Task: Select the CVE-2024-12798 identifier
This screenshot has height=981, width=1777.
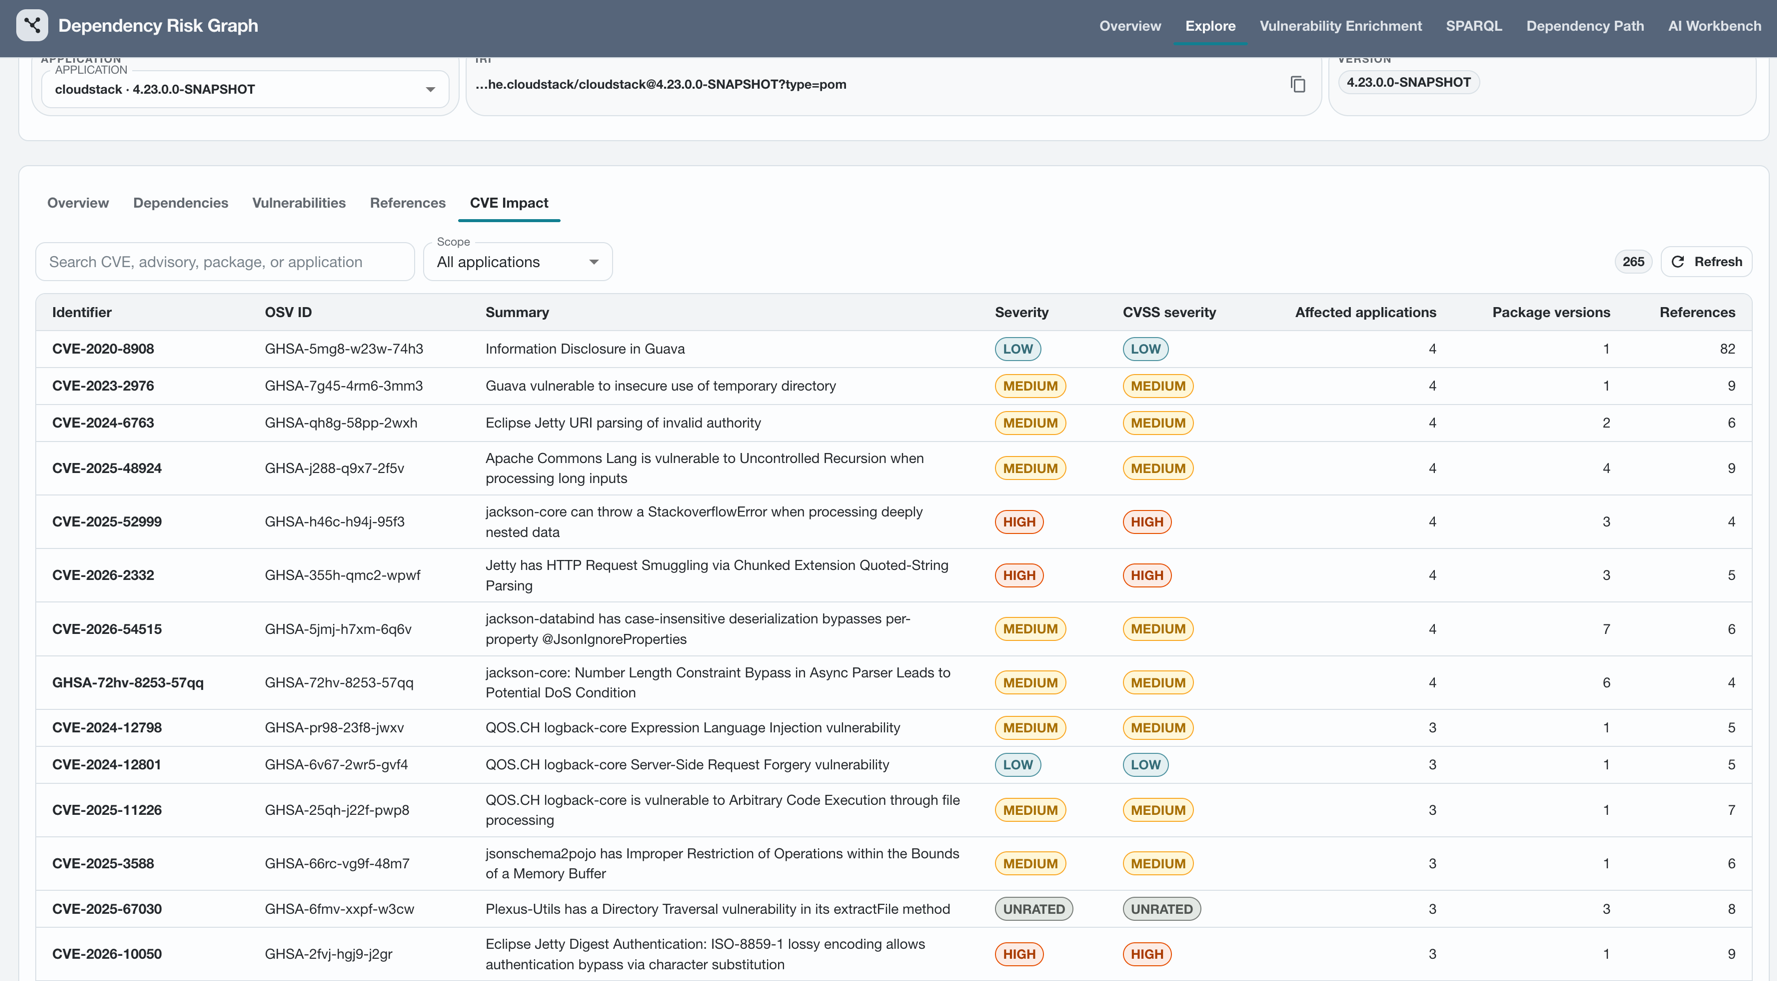Action: click(x=107, y=728)
